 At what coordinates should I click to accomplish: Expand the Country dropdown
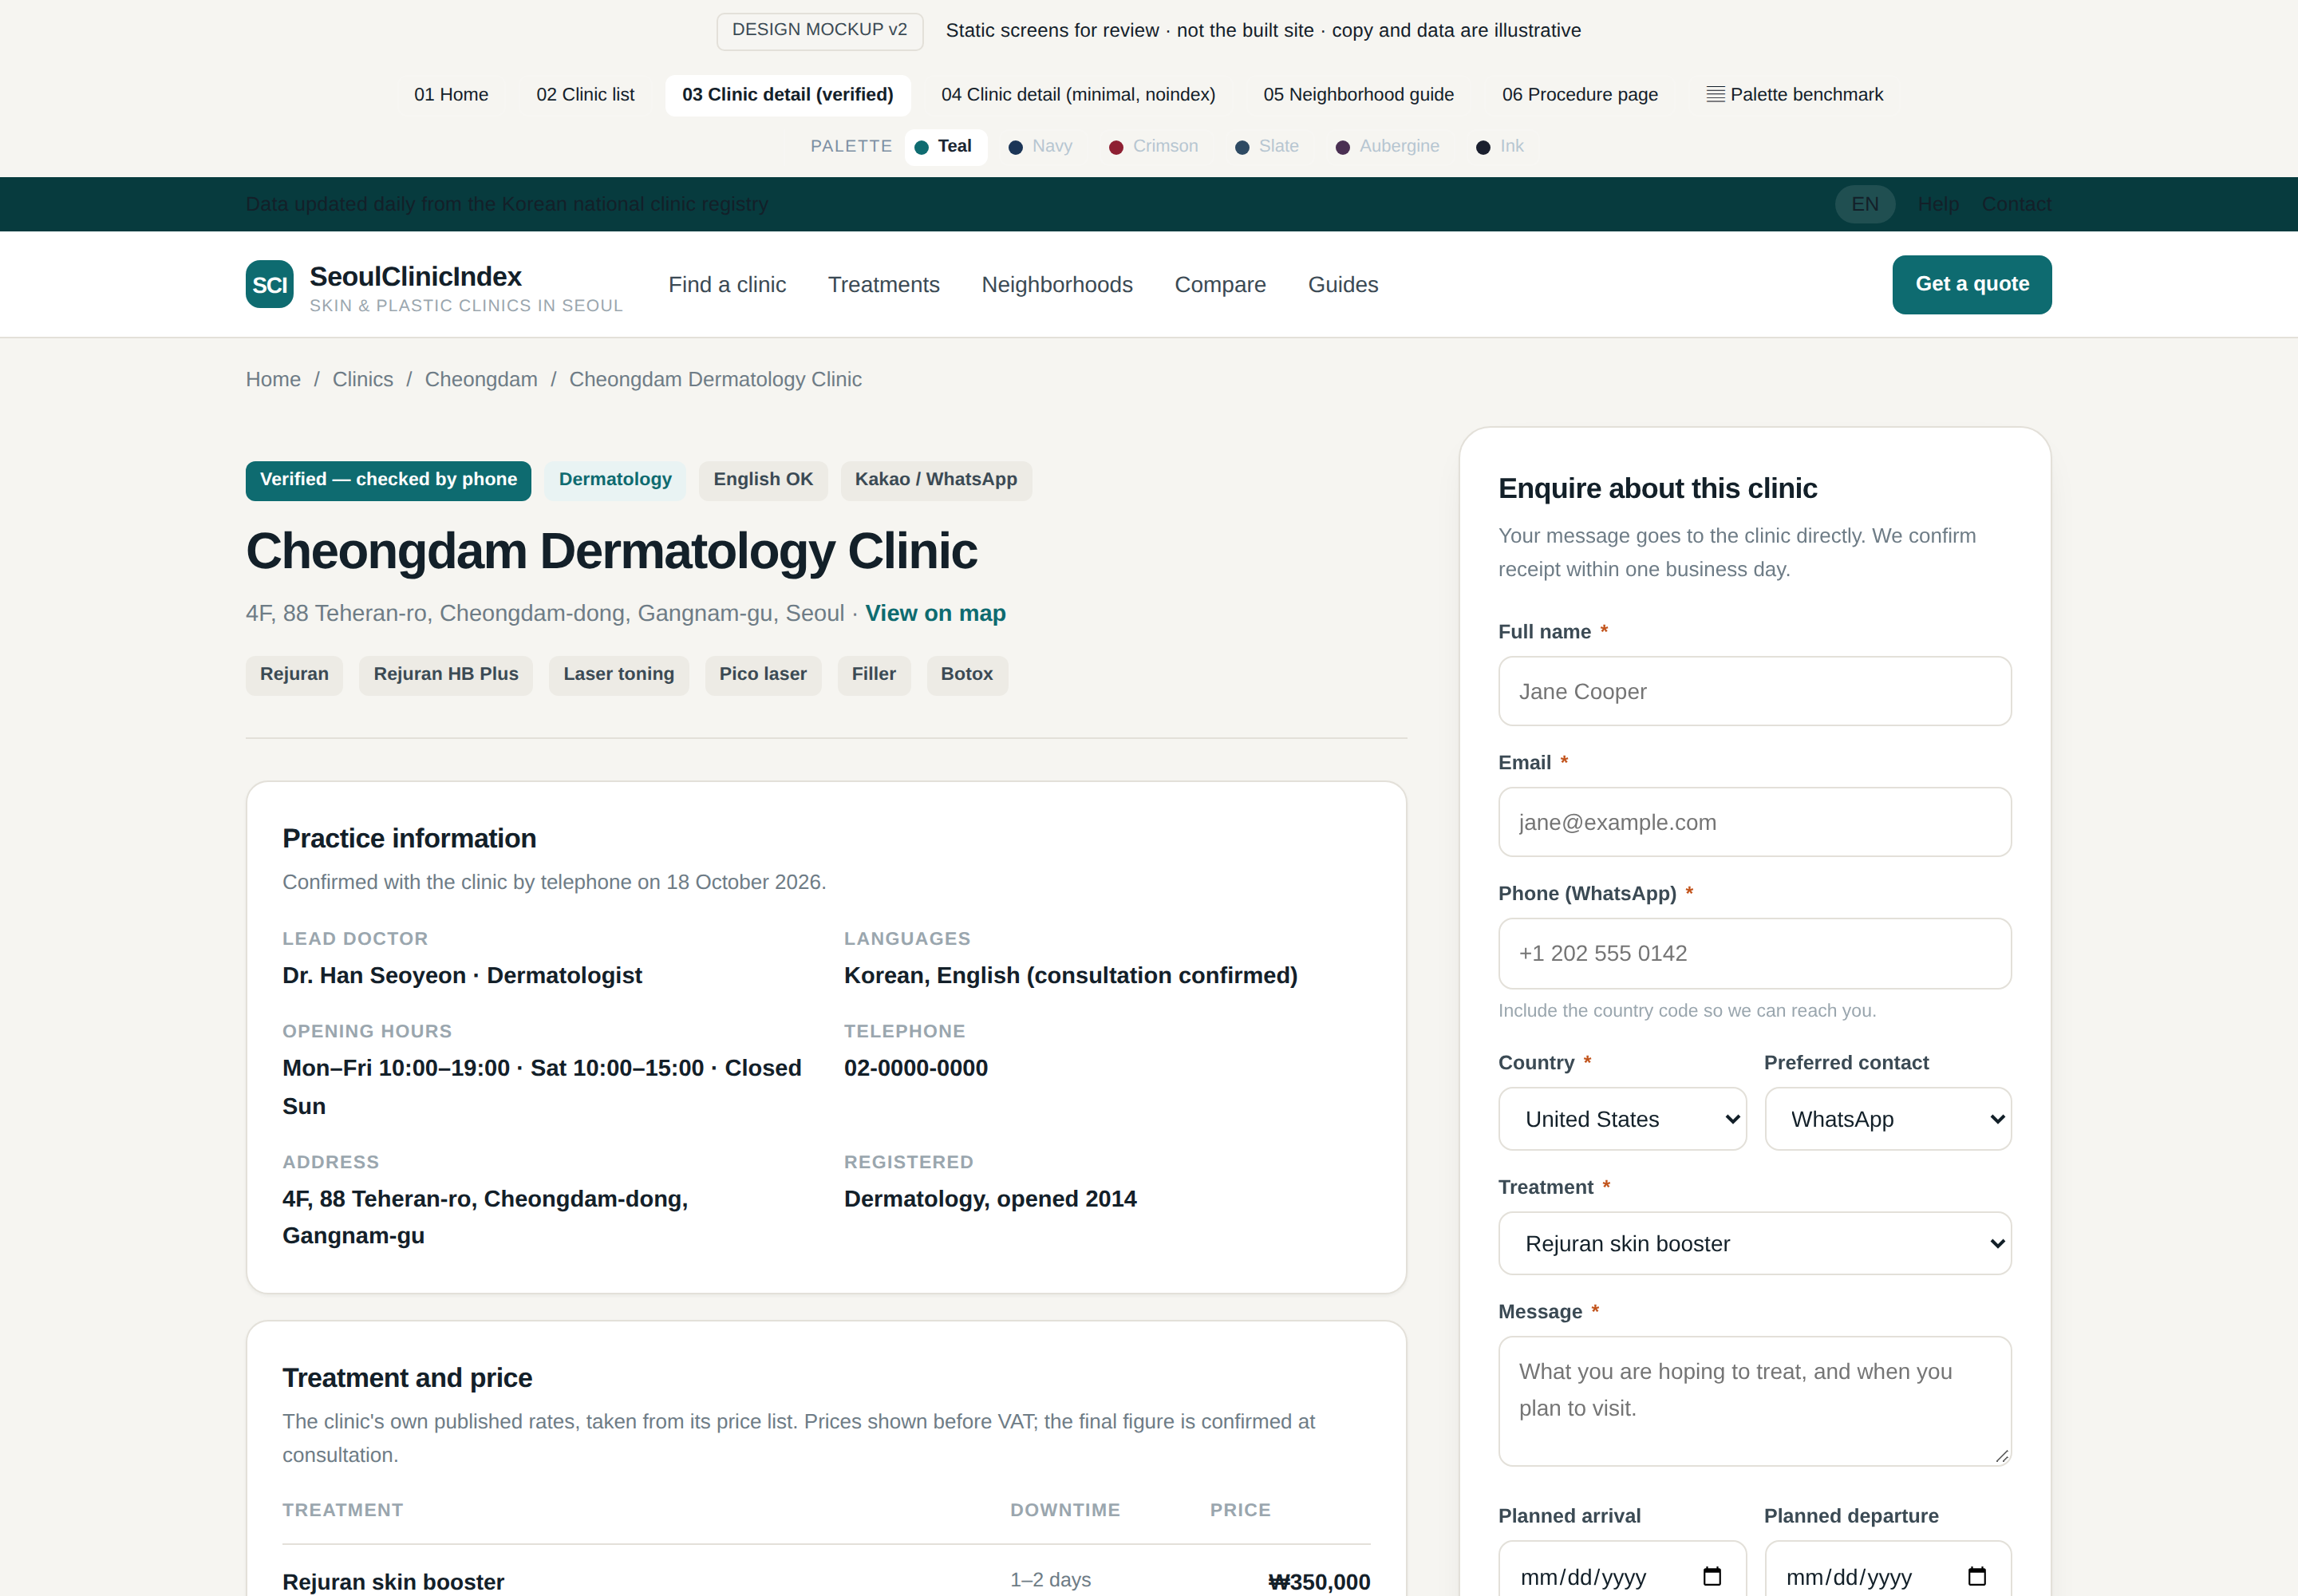1622,1119
